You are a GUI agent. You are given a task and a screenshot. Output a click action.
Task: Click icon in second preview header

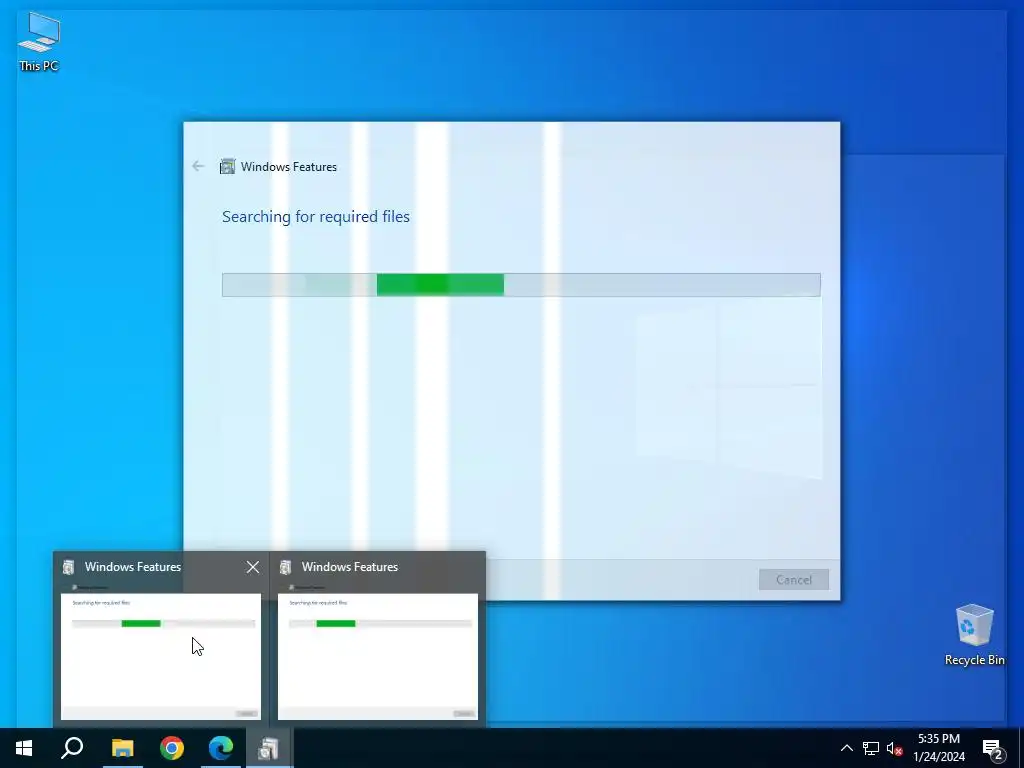point(285,567)
